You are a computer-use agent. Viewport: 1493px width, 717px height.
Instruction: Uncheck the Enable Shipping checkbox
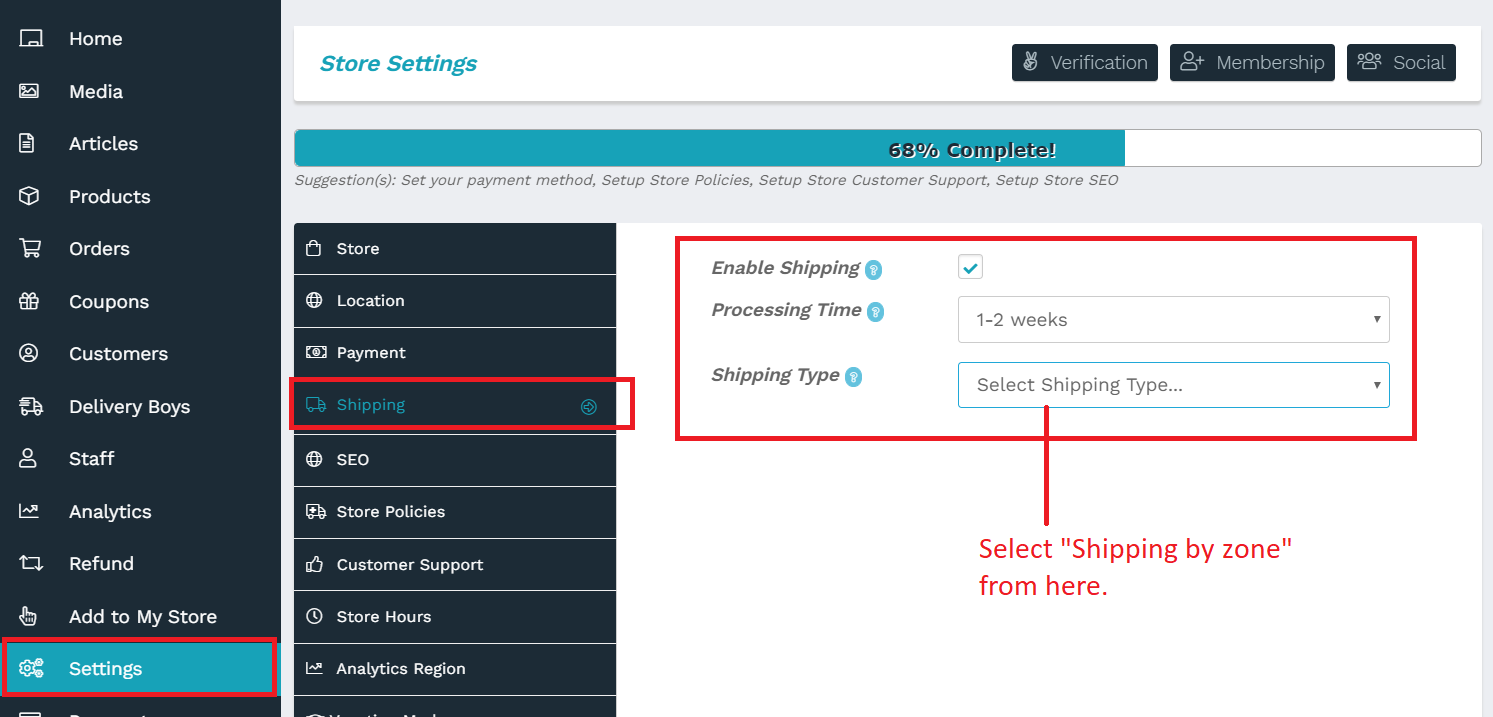coord(970,266)
